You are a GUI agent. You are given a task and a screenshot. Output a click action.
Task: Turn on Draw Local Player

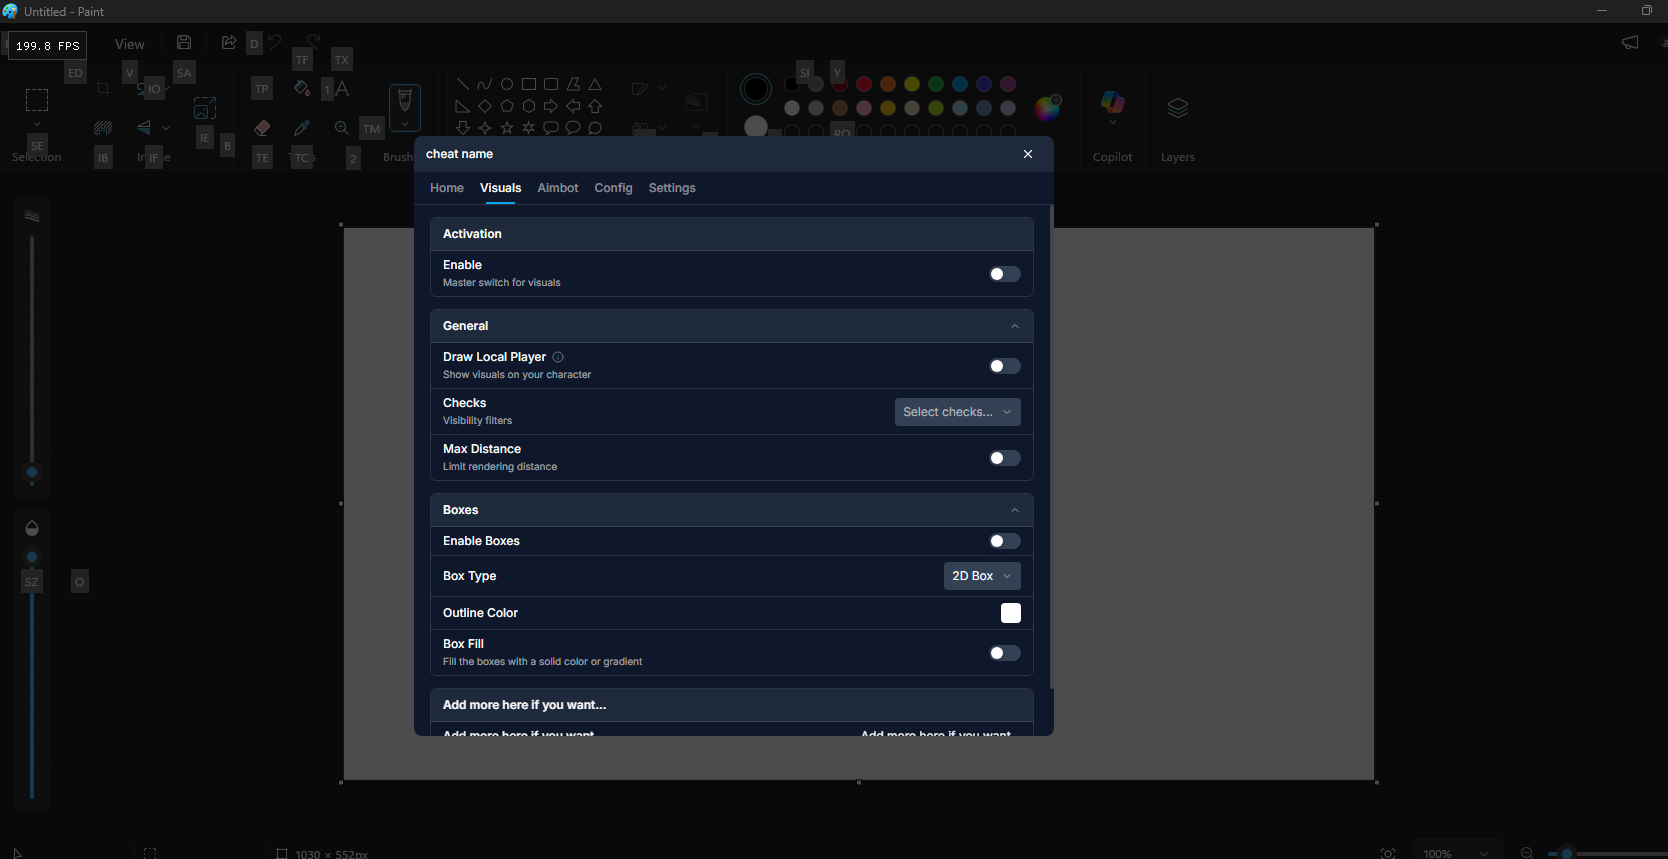[1004, 366]
